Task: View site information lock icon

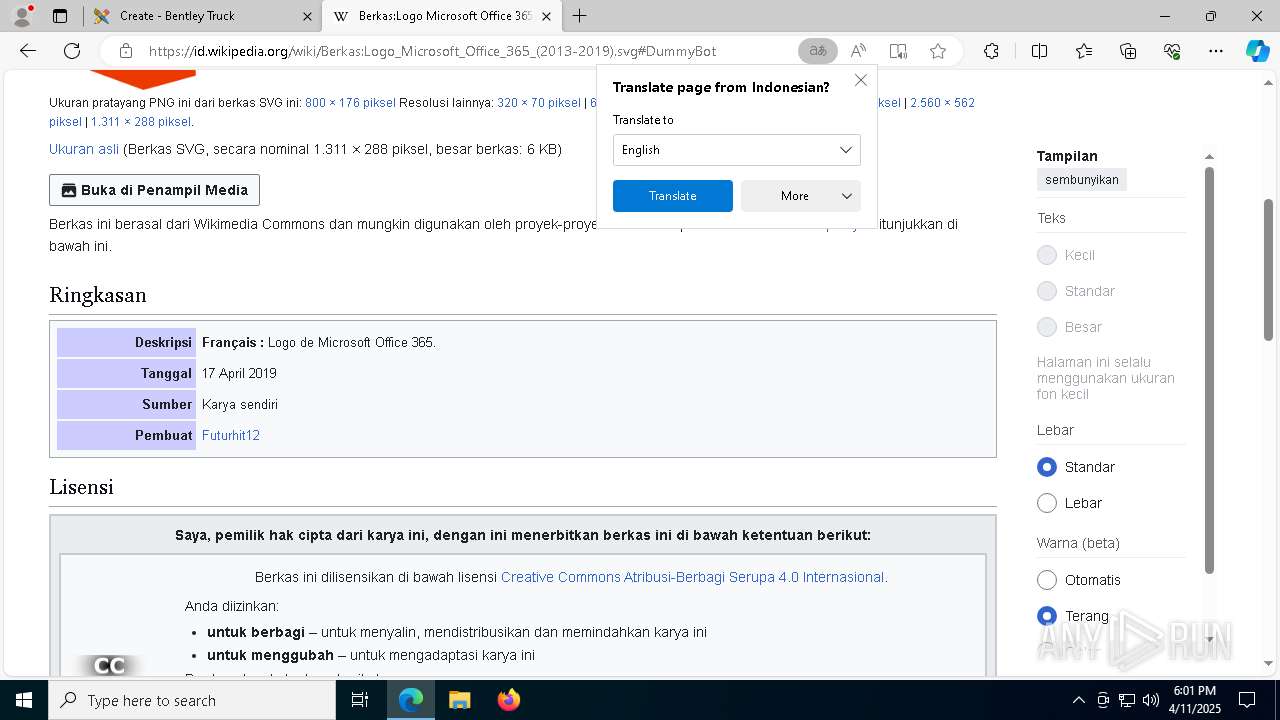Action: tap(125, 51)
